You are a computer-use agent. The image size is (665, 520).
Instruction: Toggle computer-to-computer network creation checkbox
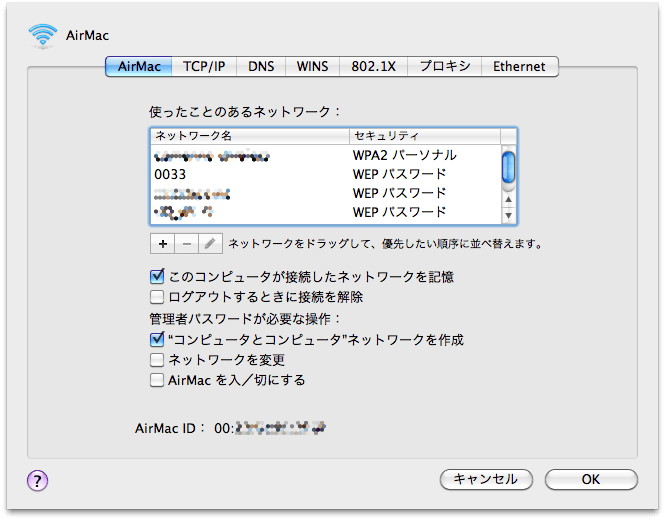coord(157,339)
